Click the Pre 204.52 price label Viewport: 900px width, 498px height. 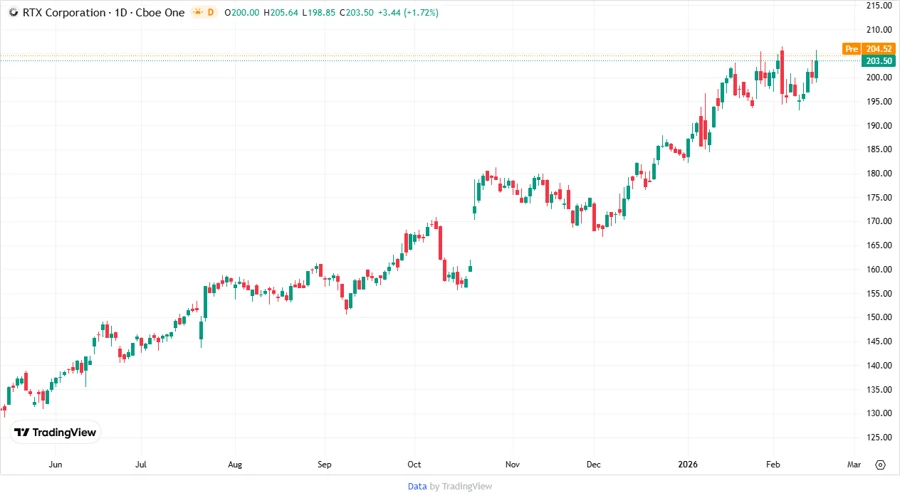[868, 49]
